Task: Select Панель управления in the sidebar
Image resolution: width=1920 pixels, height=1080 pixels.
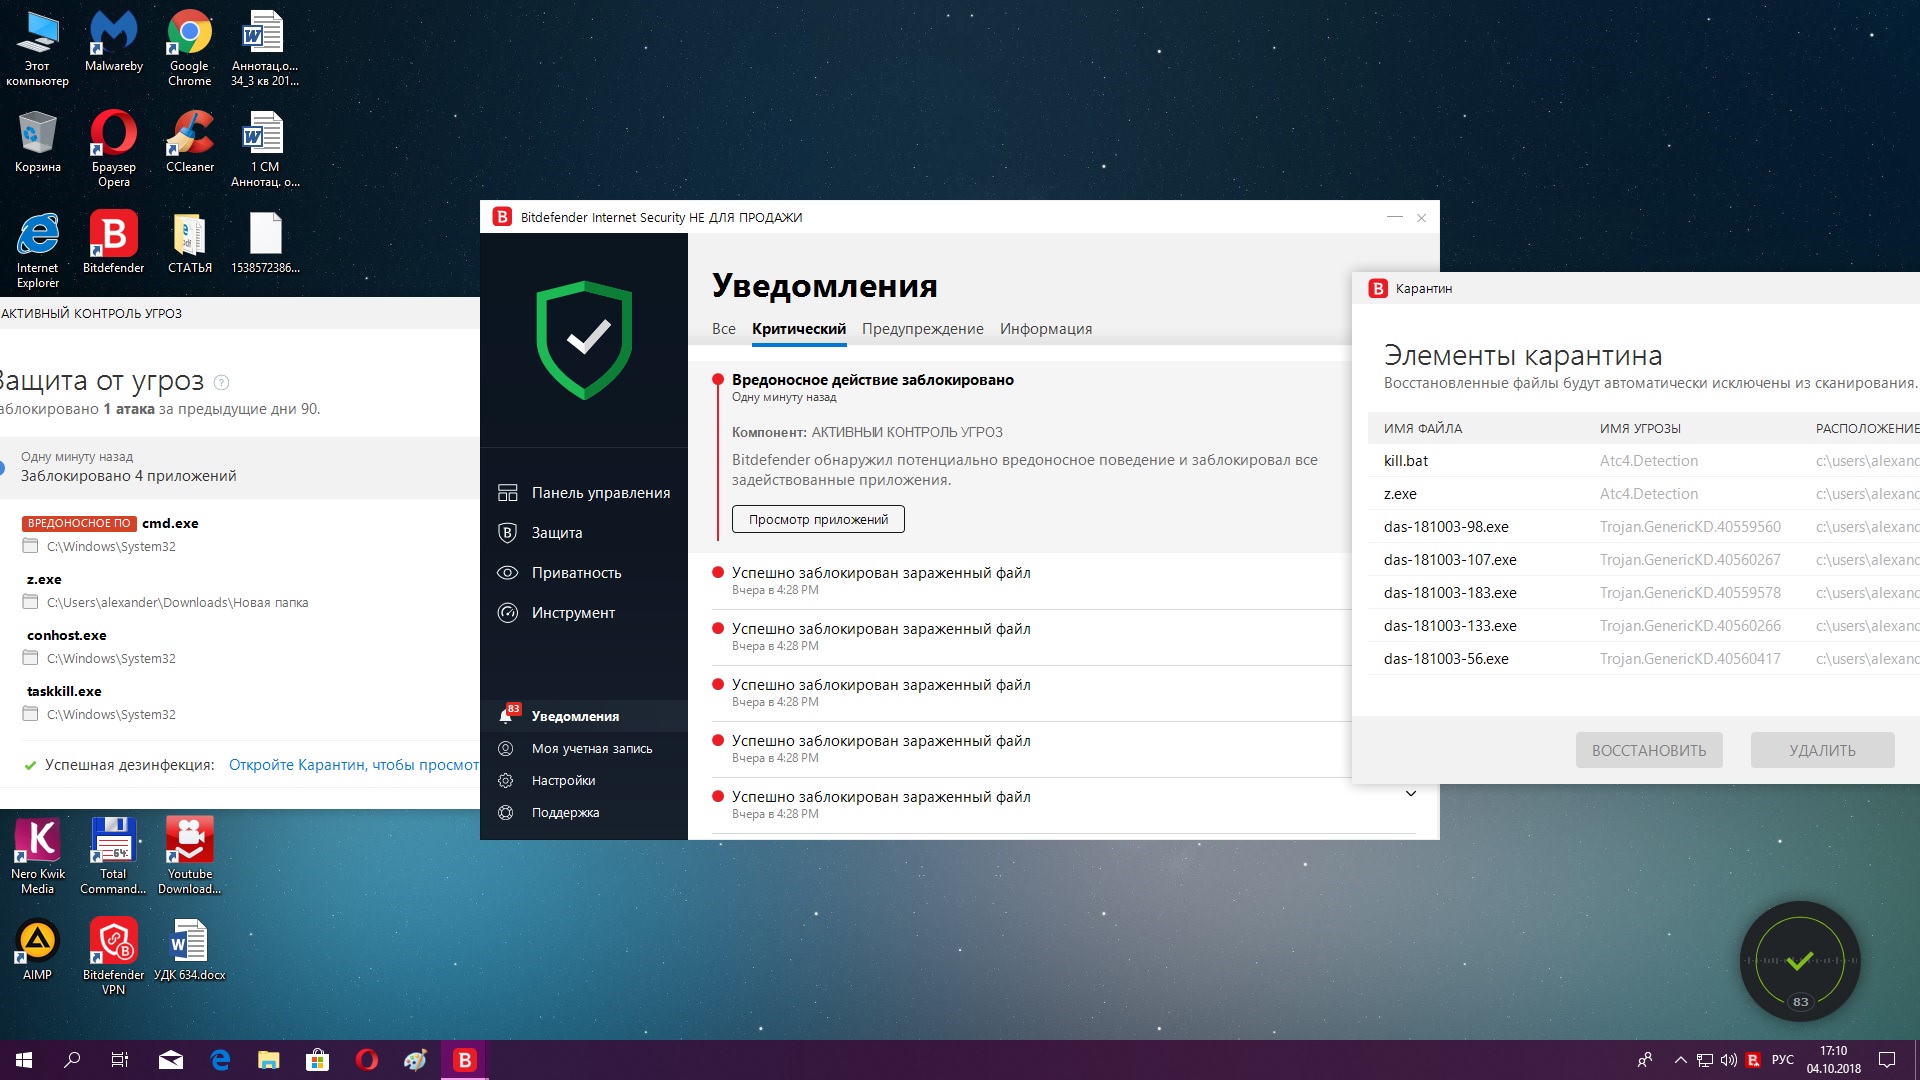Action: click(x=584, y=493)
